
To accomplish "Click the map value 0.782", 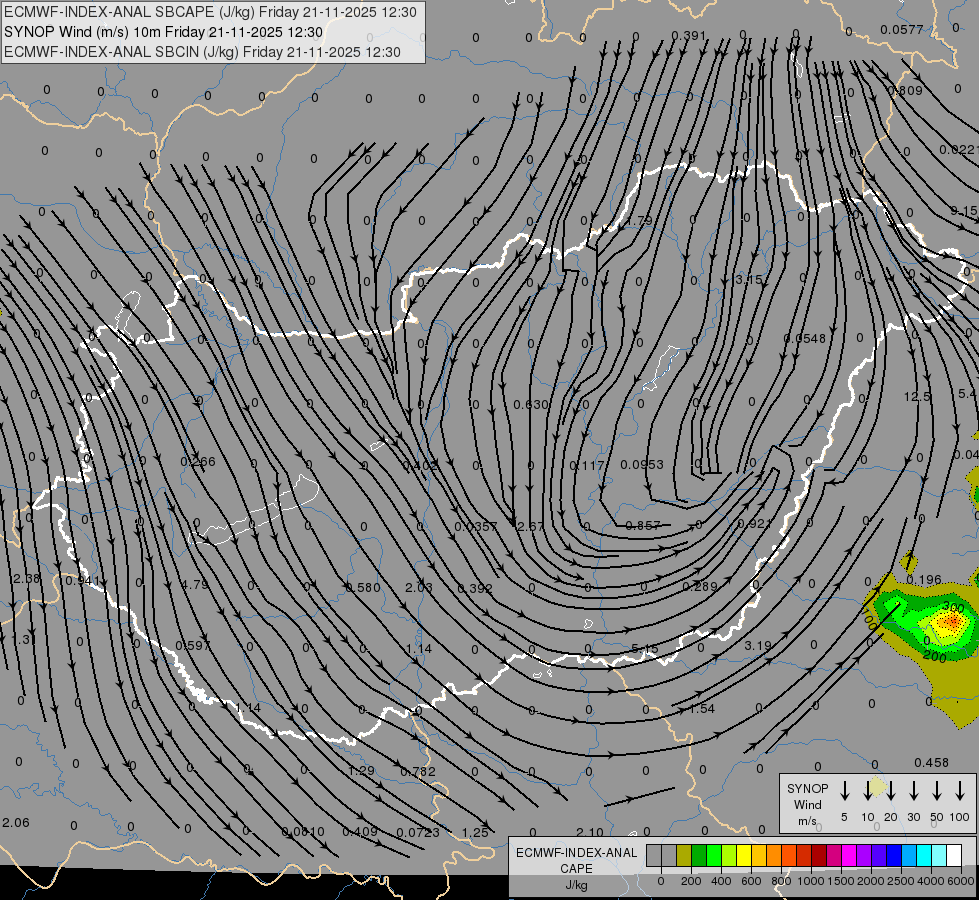I will 418,772.
